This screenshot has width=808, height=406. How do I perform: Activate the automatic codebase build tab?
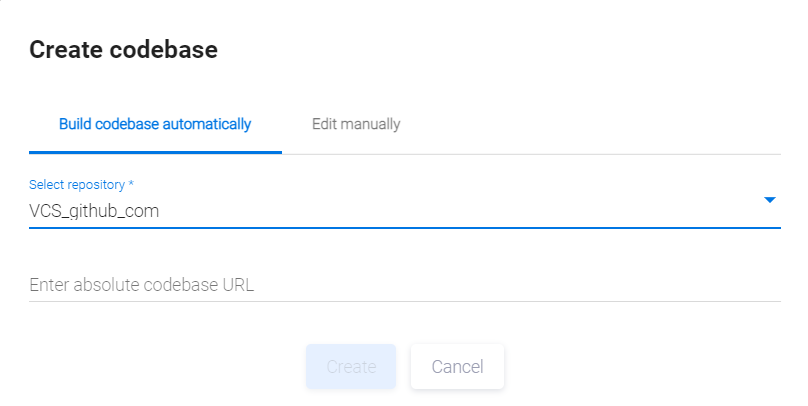coord(155,125)
